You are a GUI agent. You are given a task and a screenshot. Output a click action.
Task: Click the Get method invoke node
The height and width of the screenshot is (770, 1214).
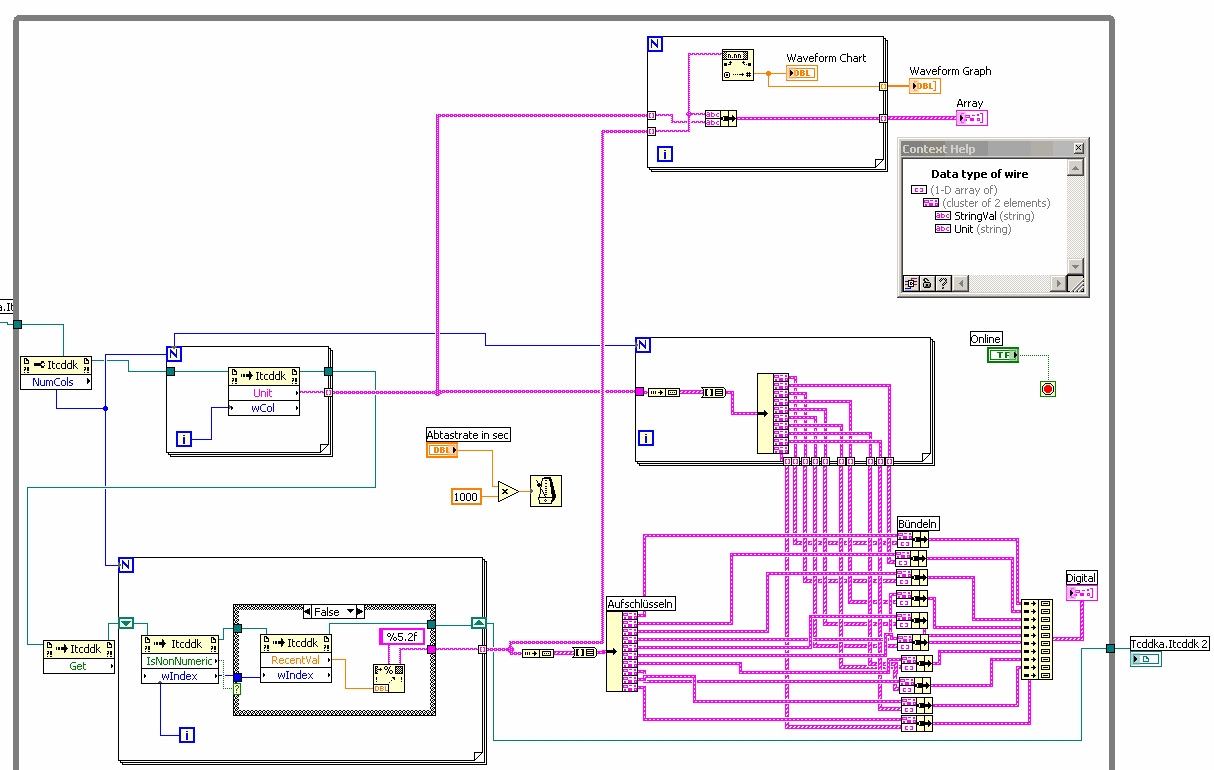(80, 657)
